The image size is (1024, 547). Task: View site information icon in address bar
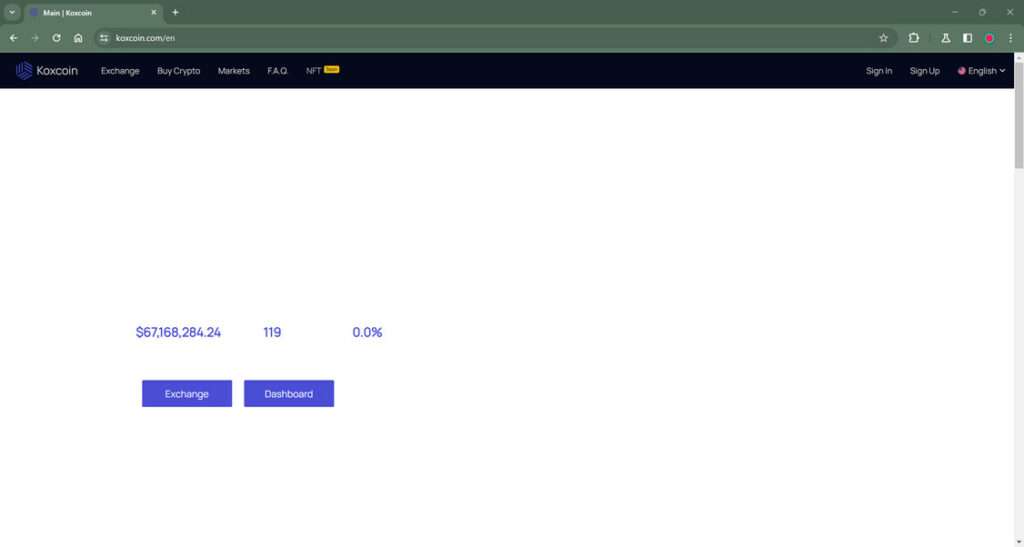coord(104,38)
